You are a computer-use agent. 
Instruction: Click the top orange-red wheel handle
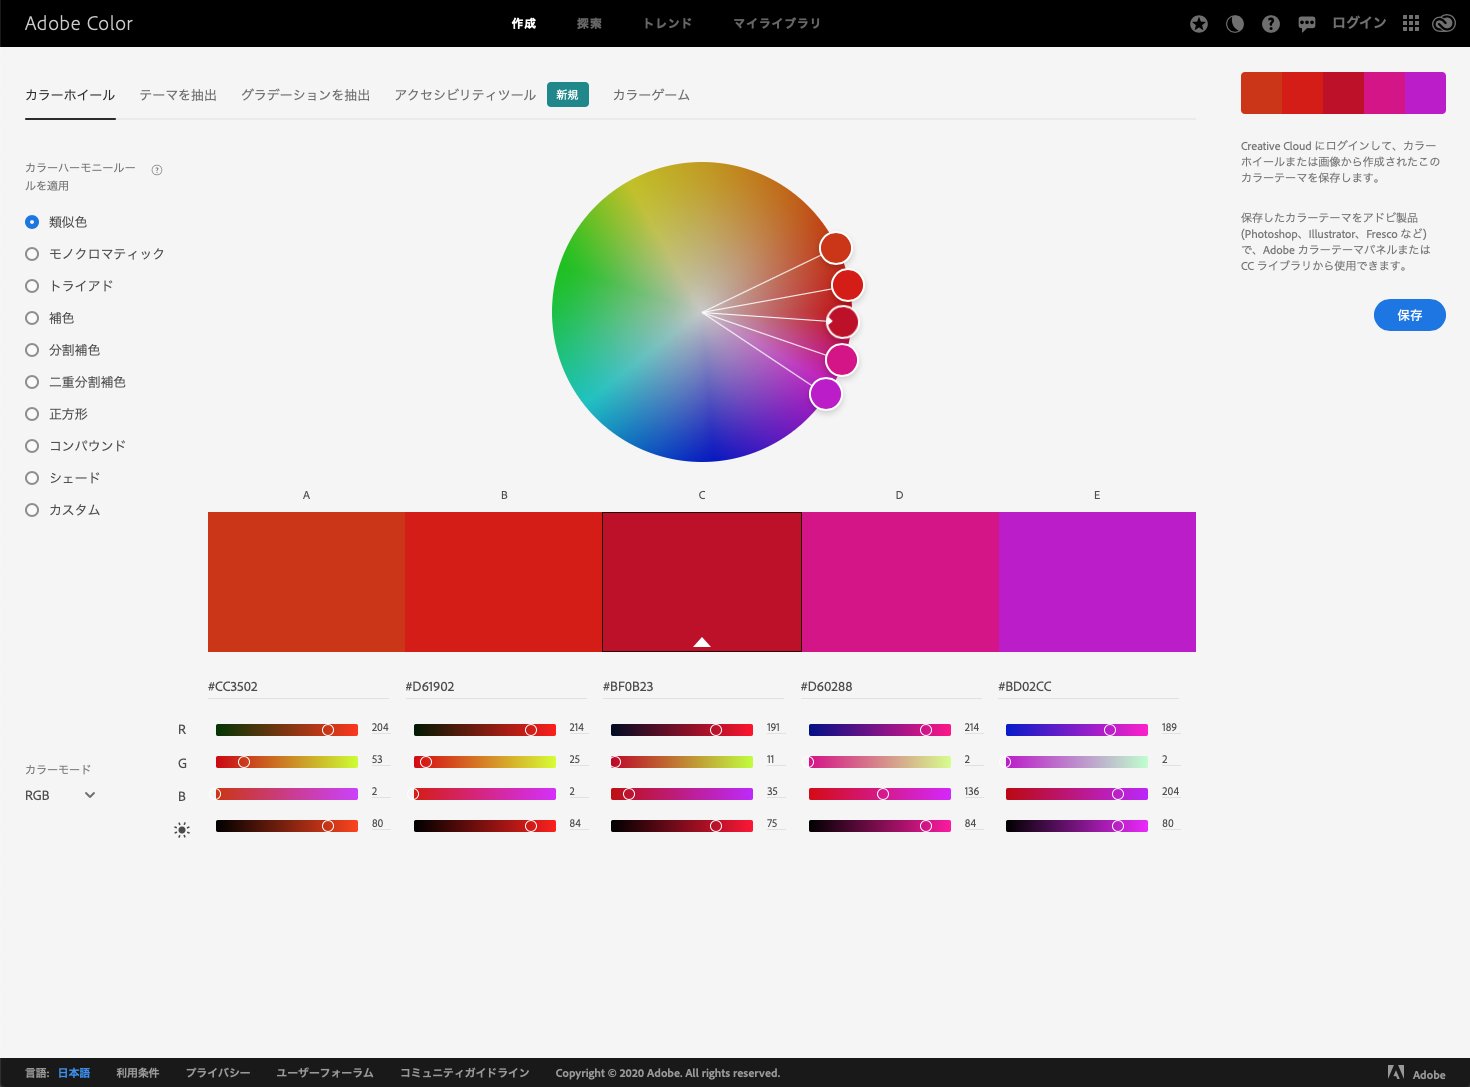click(x=836, y=248)
